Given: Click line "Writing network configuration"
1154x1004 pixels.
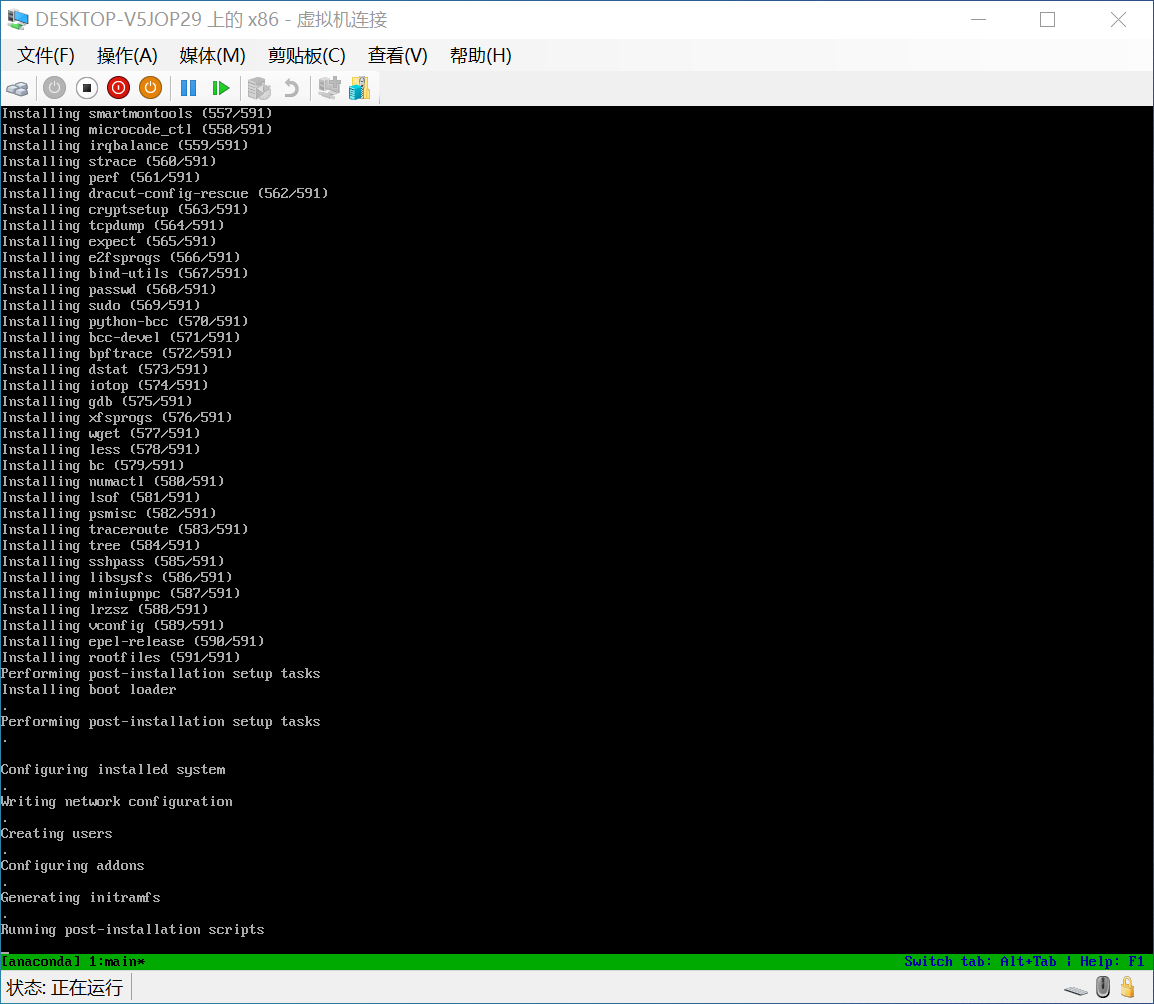Looking at the screenshot, I should [116, 802].
